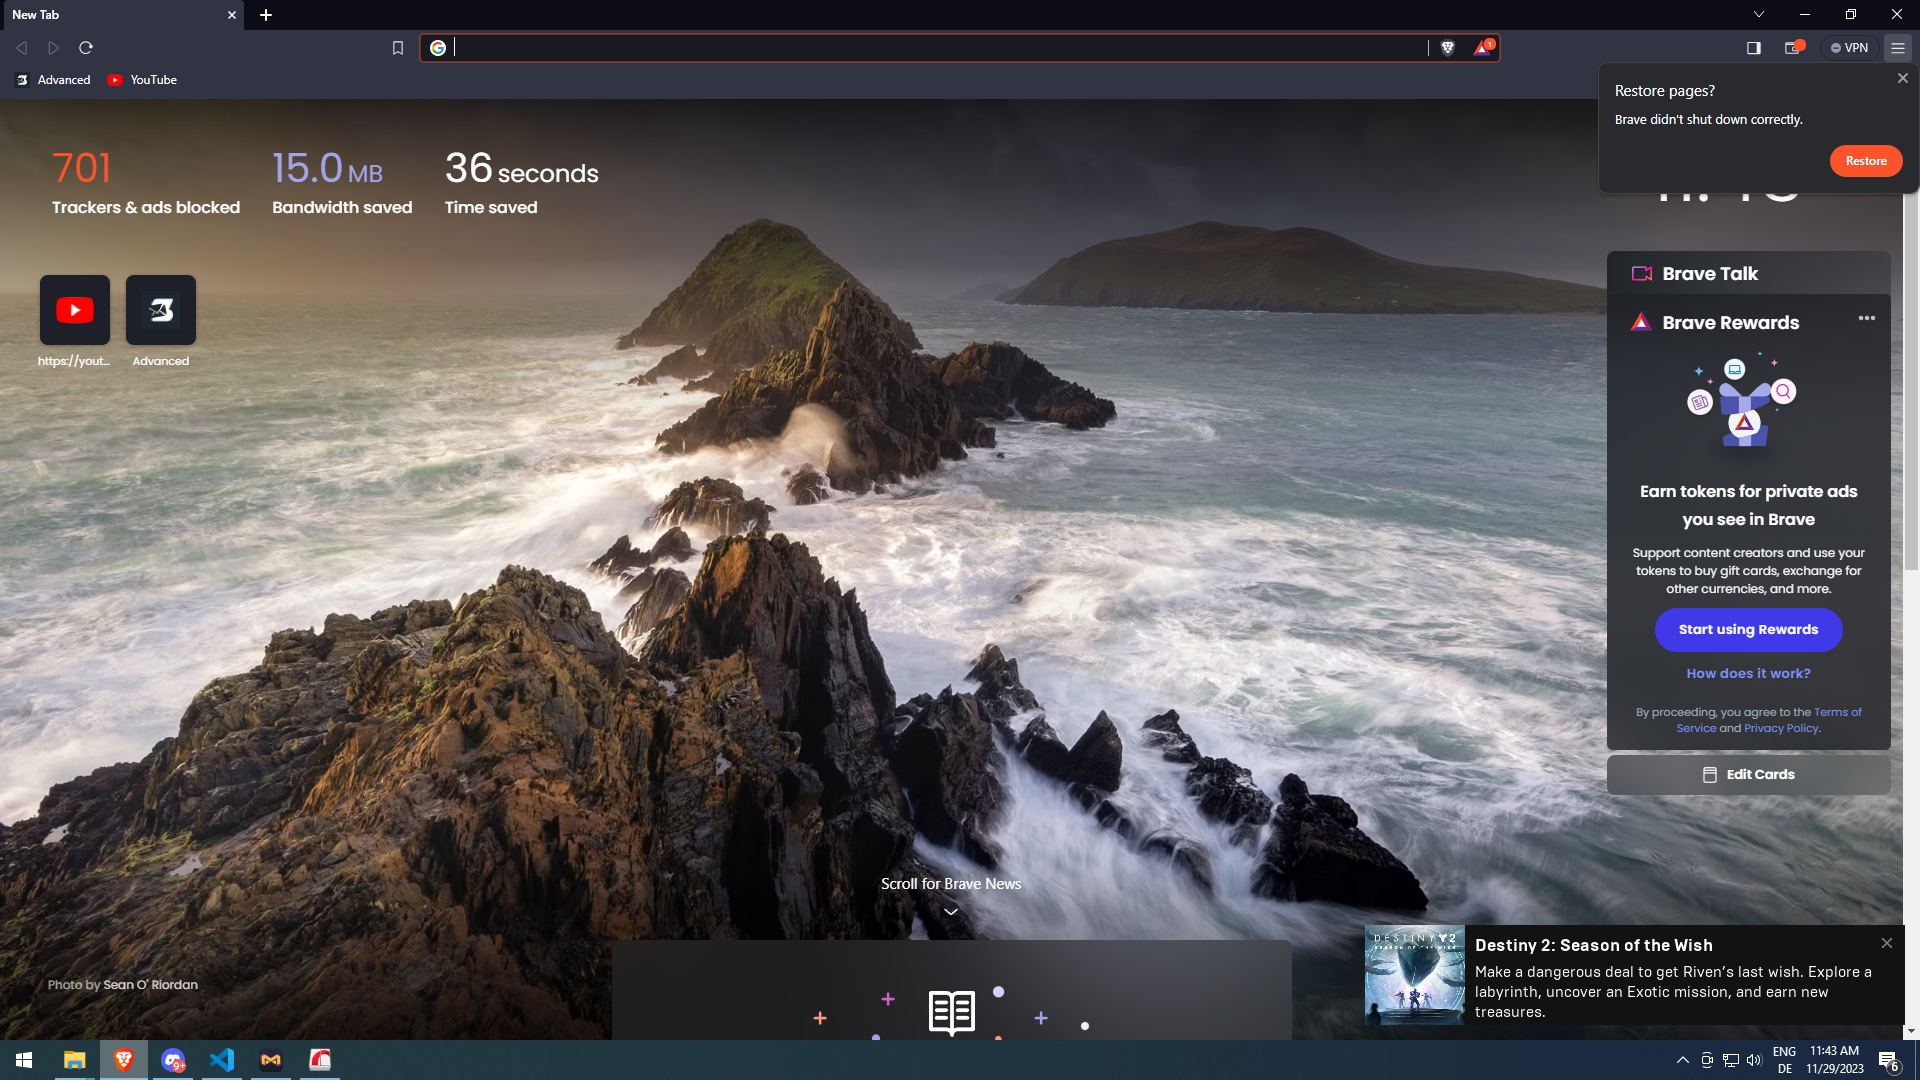Screen dimensions: 1920x1080
Task: Open Brave Rewards triangle icon in address bar
Action: pos(1482,48)
